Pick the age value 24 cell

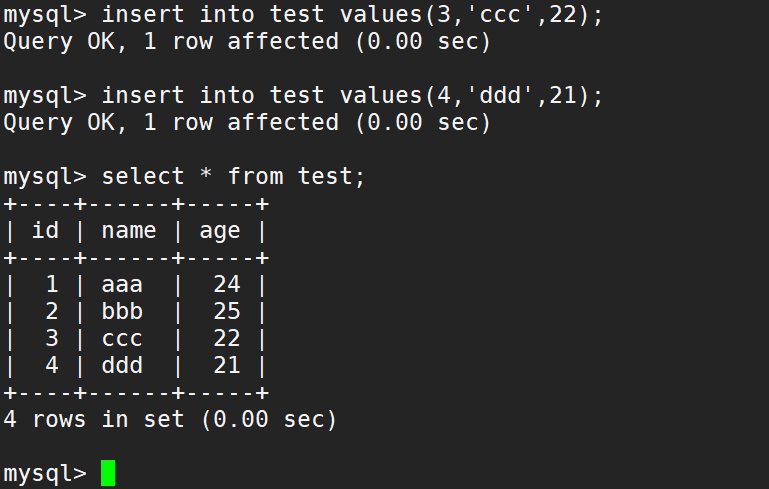point(227,285)
